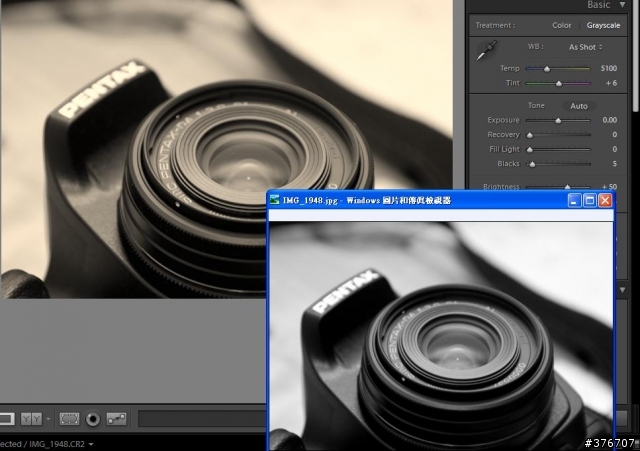
Task: Open the WB As Shot preset dropdown
Action: pos(586,47)
